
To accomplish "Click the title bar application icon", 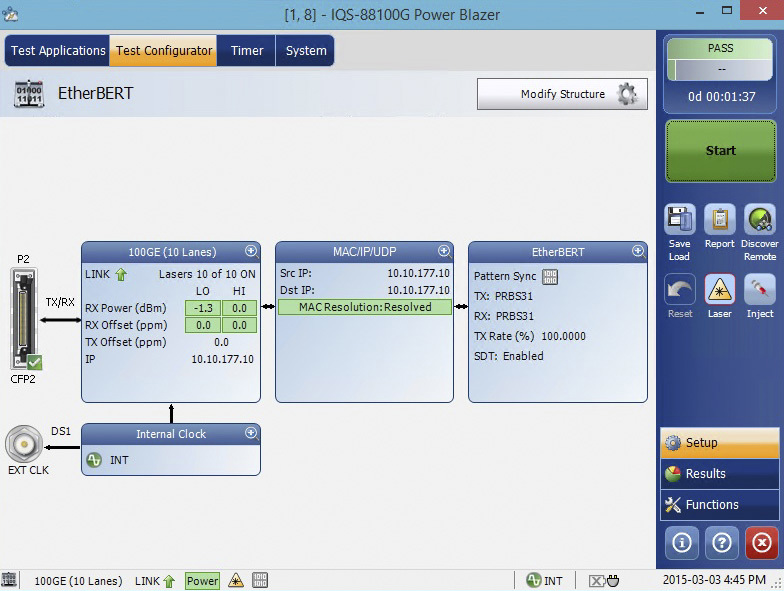I will (x=10, y=14).
